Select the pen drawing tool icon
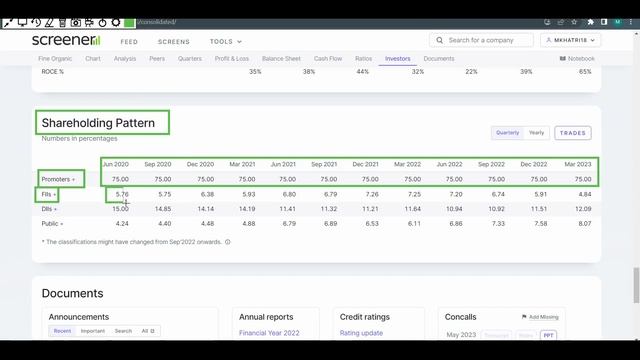 (49, 23)
